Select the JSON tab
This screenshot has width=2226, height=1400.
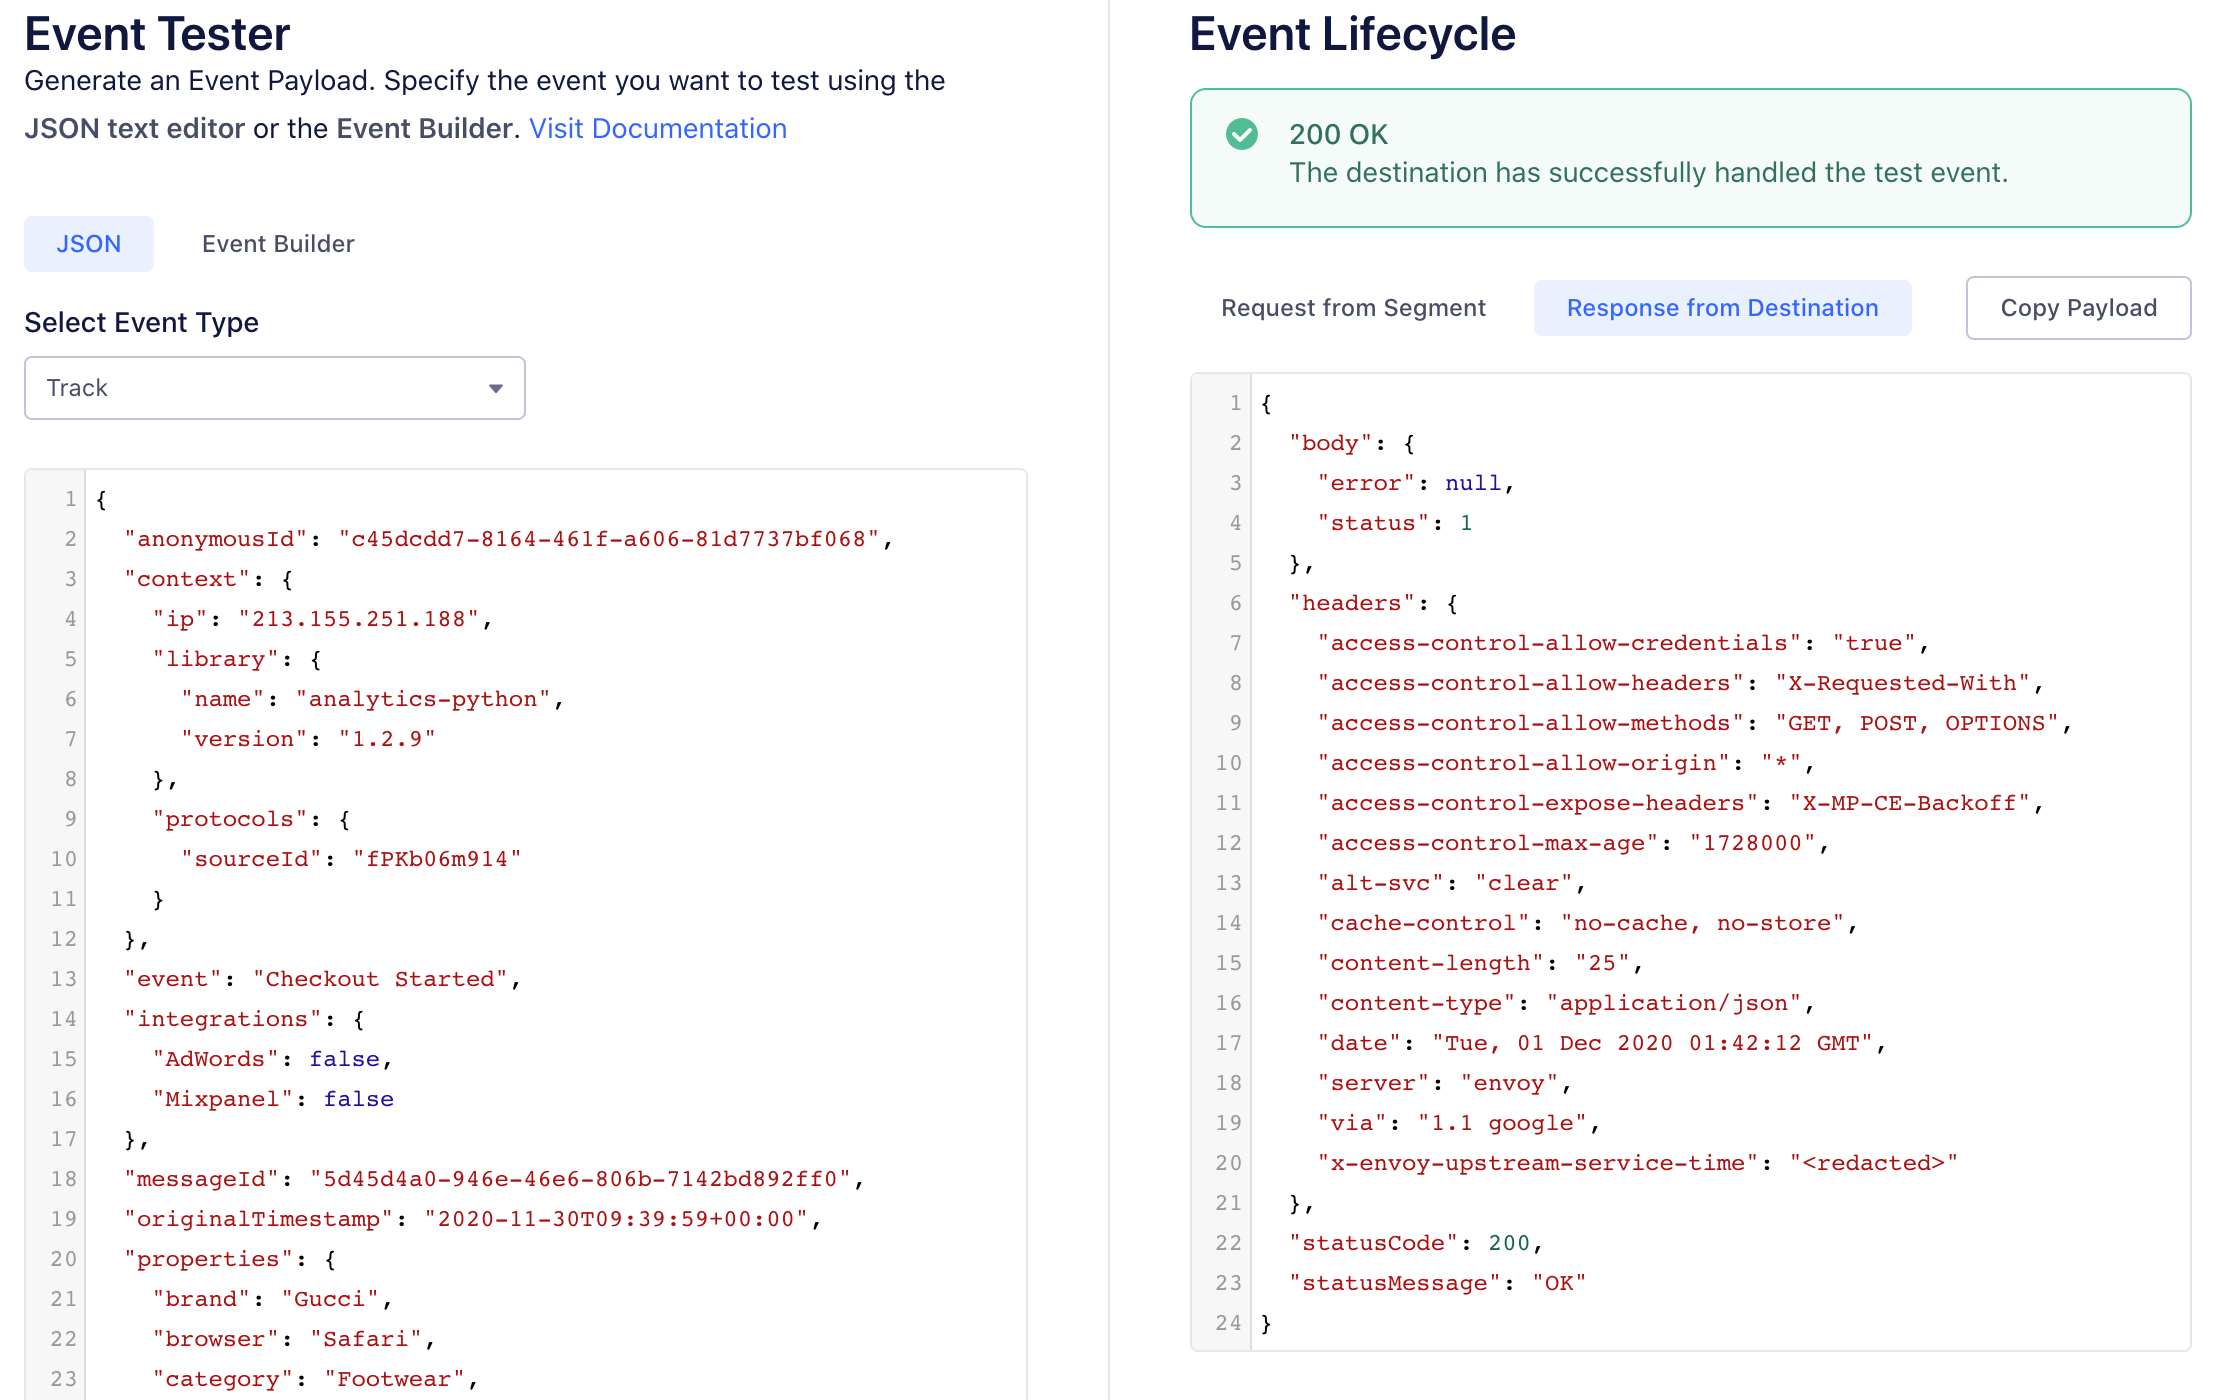click(90, 244)
